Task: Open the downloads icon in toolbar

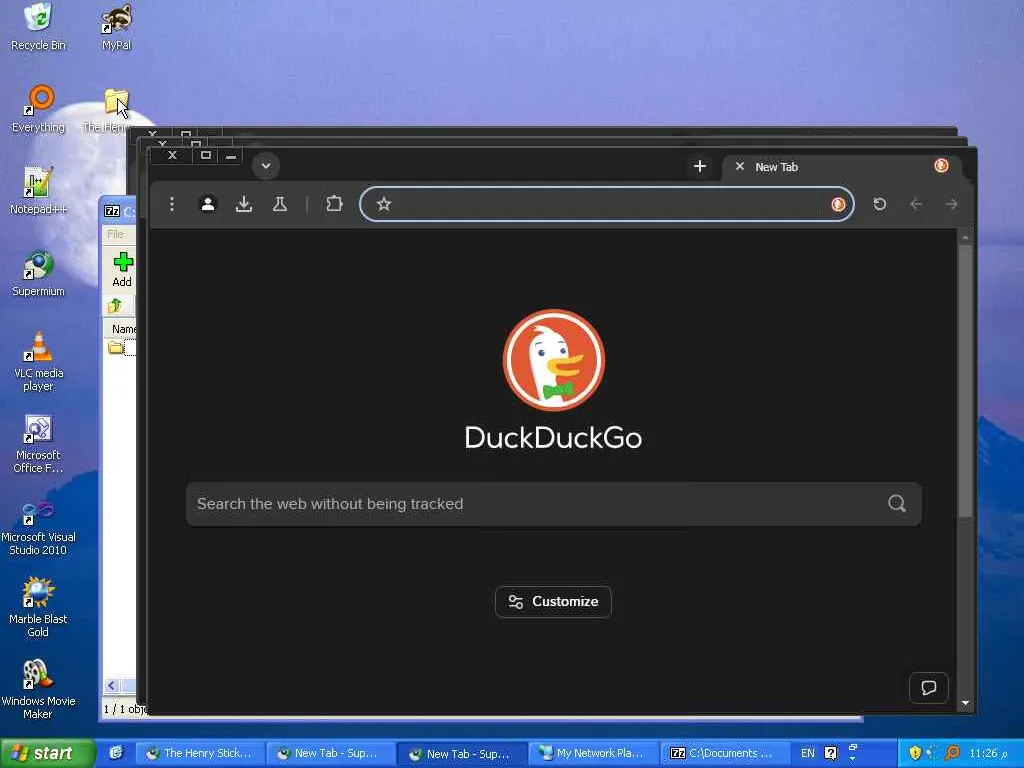Action: [244, 204]
